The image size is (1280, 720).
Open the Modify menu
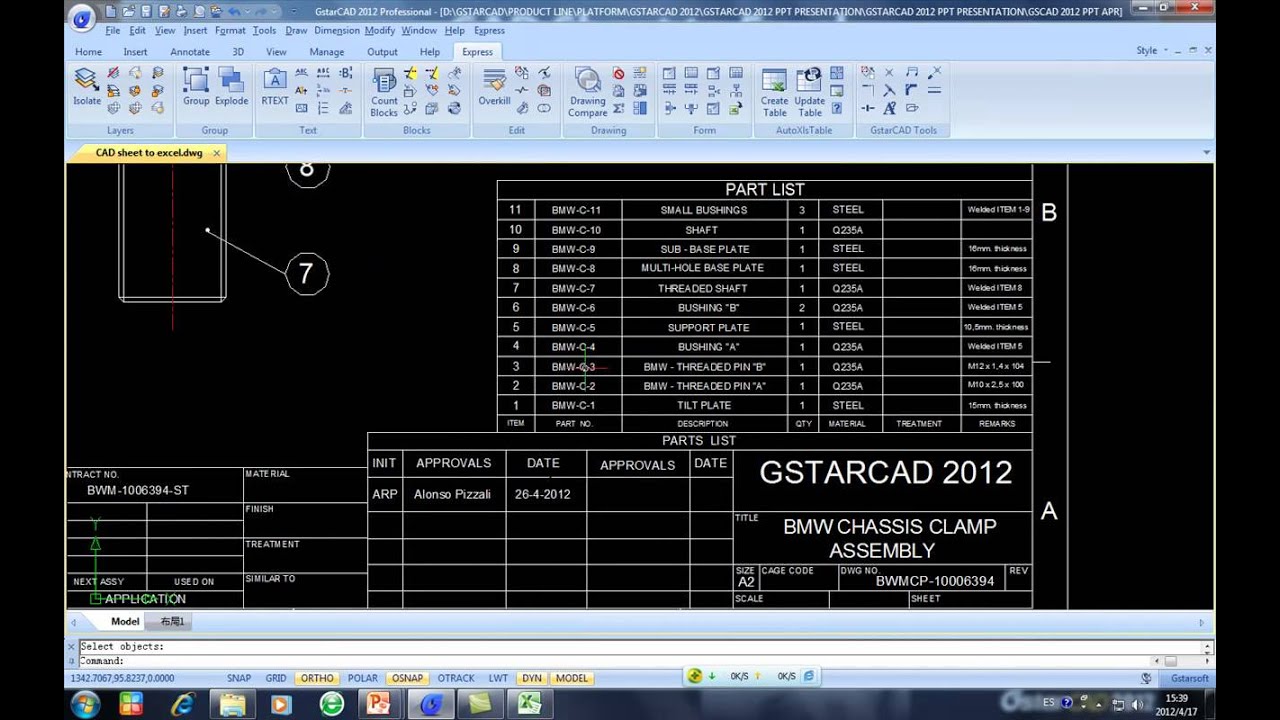coord(380,30)
